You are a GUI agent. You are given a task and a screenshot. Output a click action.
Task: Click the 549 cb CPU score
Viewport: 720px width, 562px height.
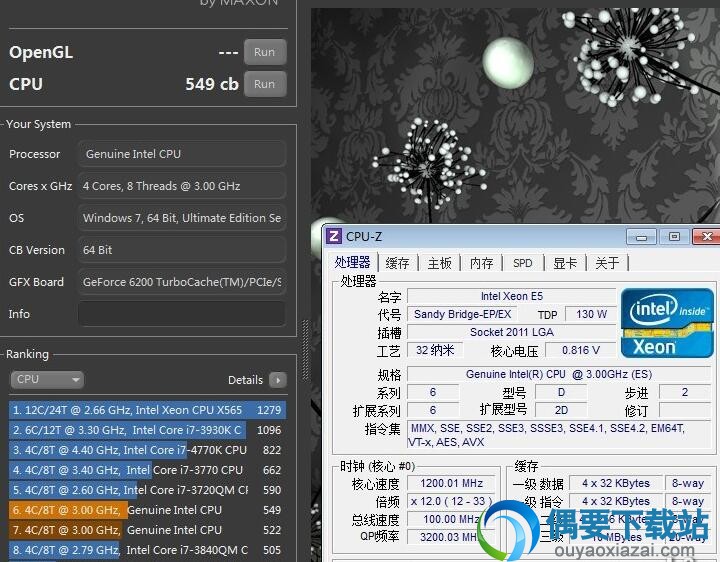212,84
